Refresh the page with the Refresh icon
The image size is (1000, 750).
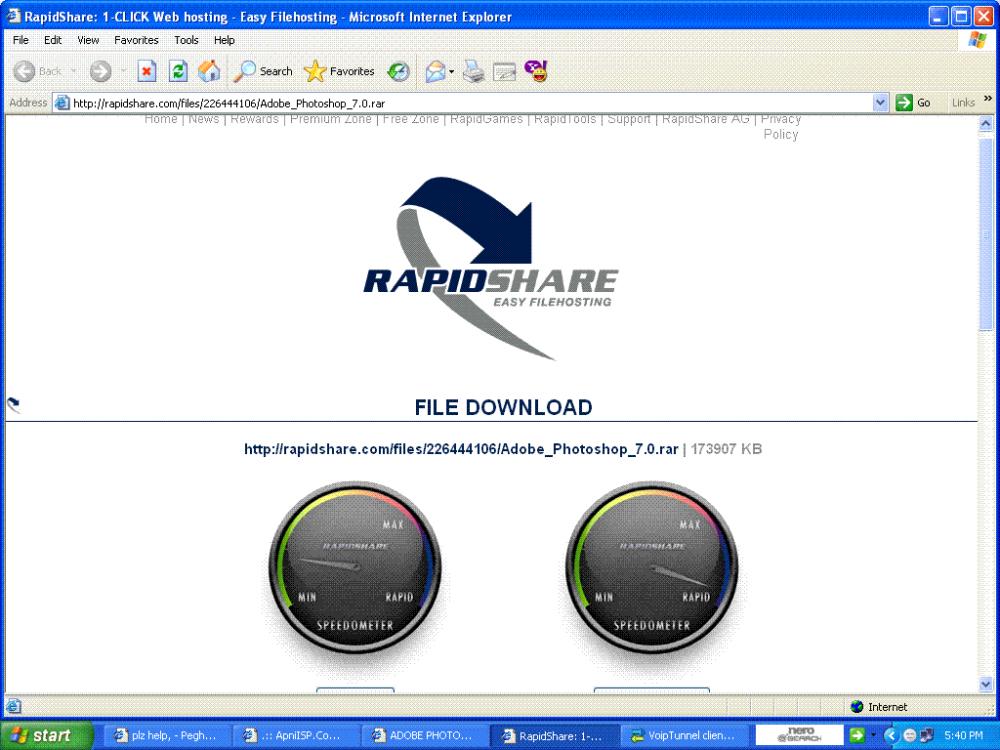pyautogui.click(x=178, y=71)
